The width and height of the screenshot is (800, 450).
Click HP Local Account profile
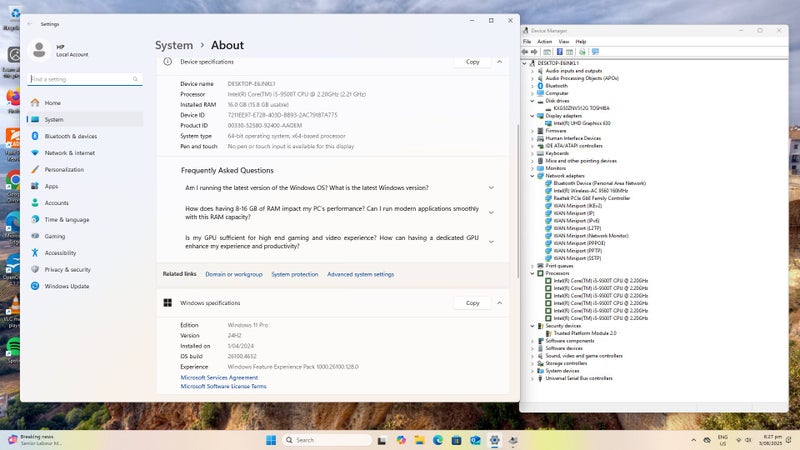(x=60, y=51)
